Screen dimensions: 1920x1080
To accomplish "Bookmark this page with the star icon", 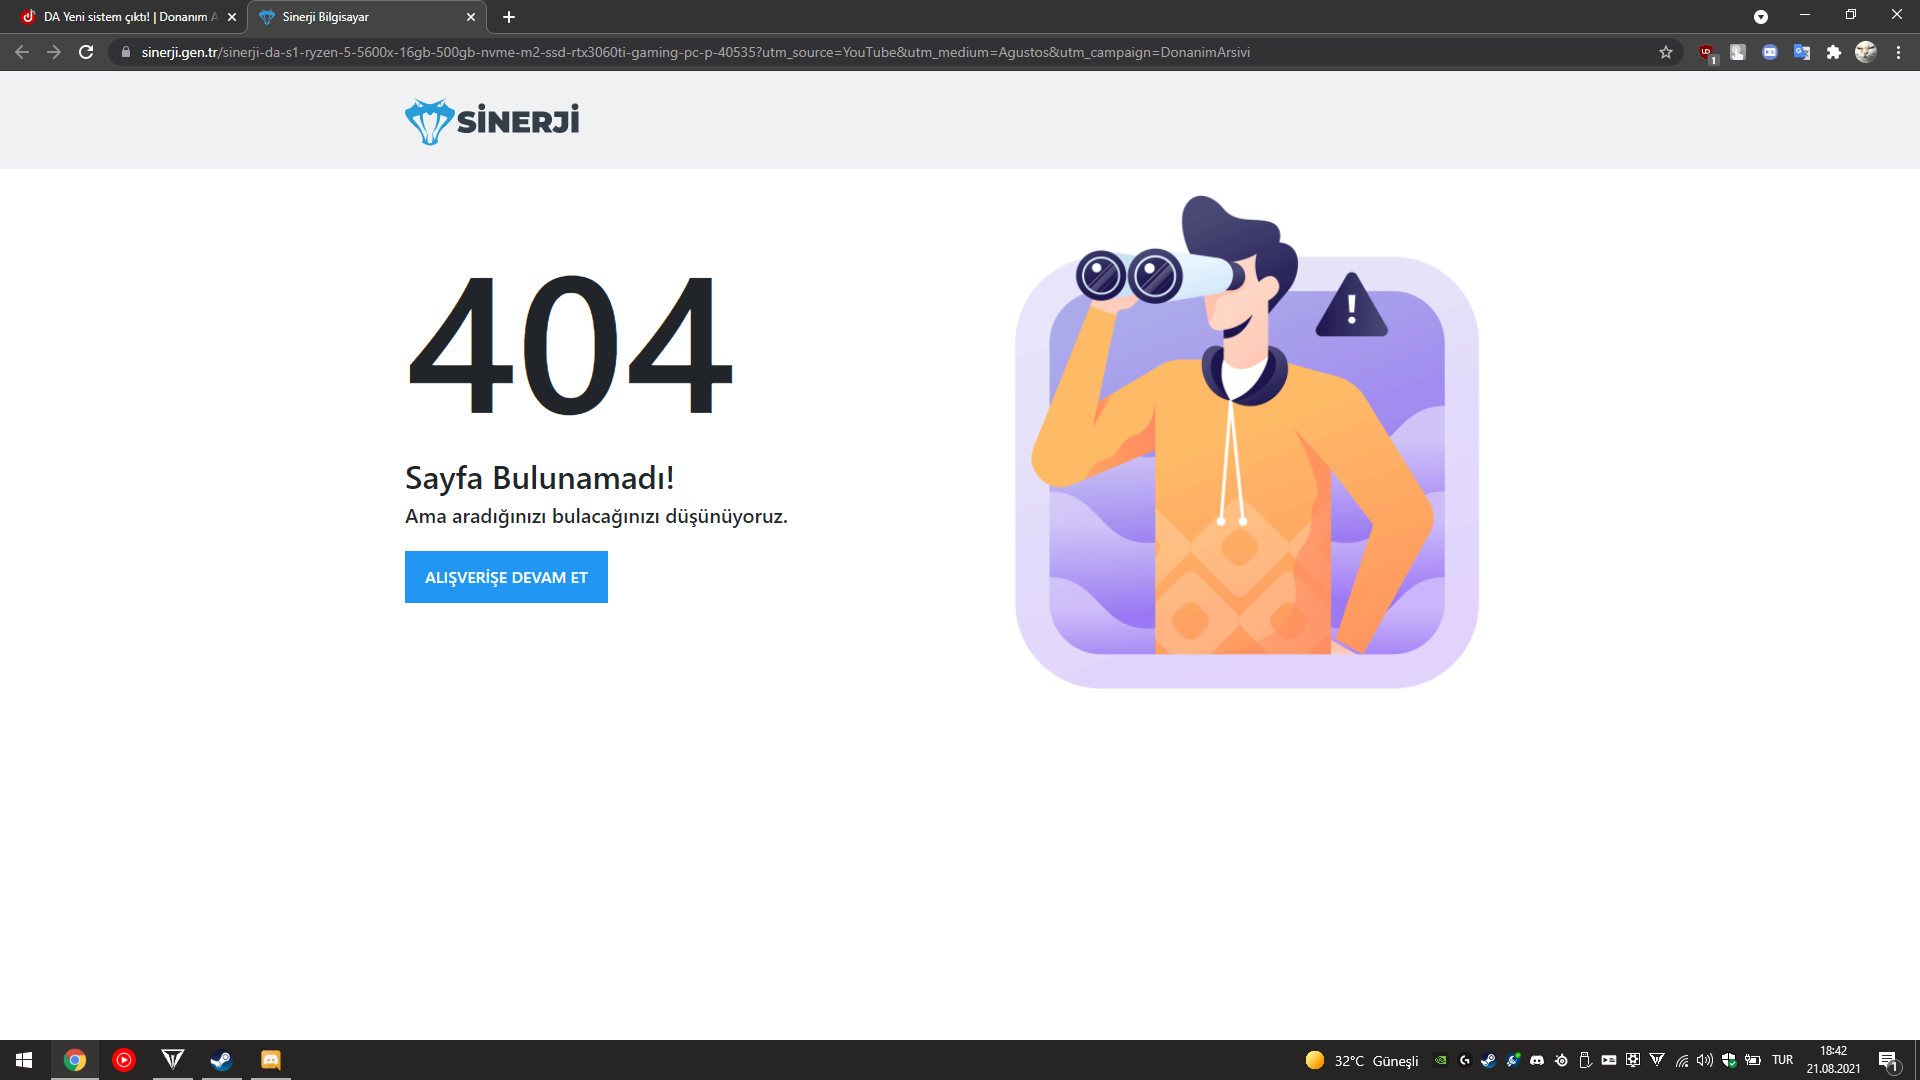I will pos(1666,52).
